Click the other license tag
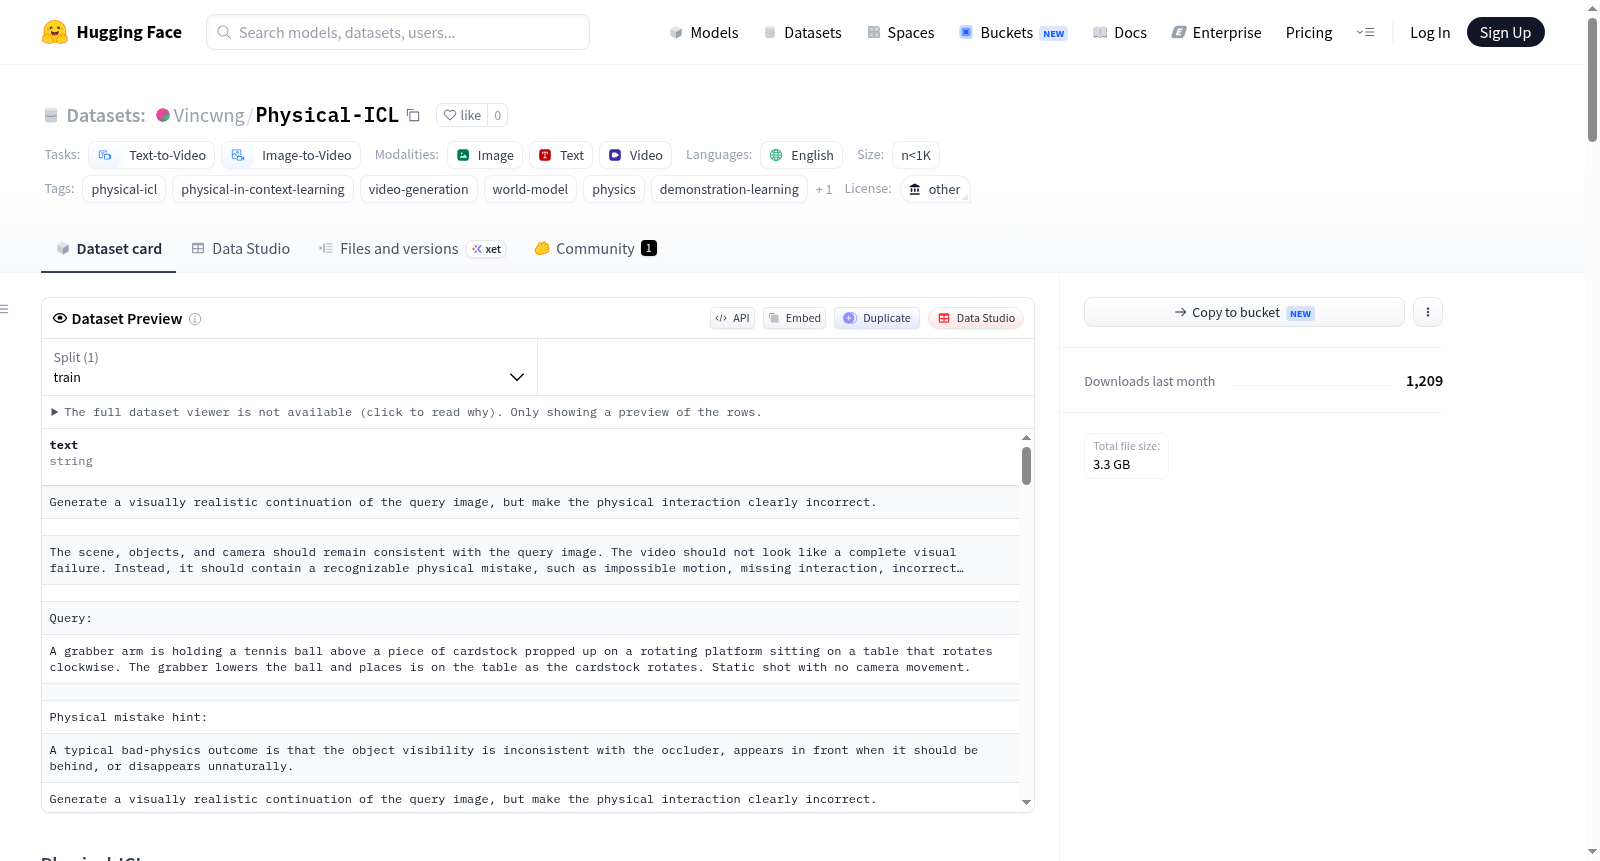The height and width of the screenshot is (861, 1600). click(x=935, y=189)
